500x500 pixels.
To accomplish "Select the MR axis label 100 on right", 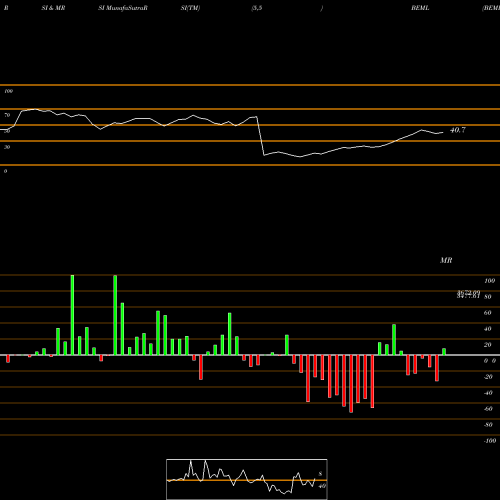I will point(489,281).
